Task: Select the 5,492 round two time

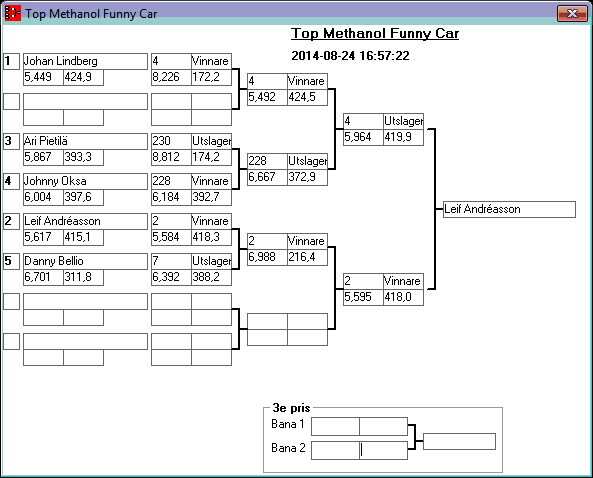Action: pos(267,97)
